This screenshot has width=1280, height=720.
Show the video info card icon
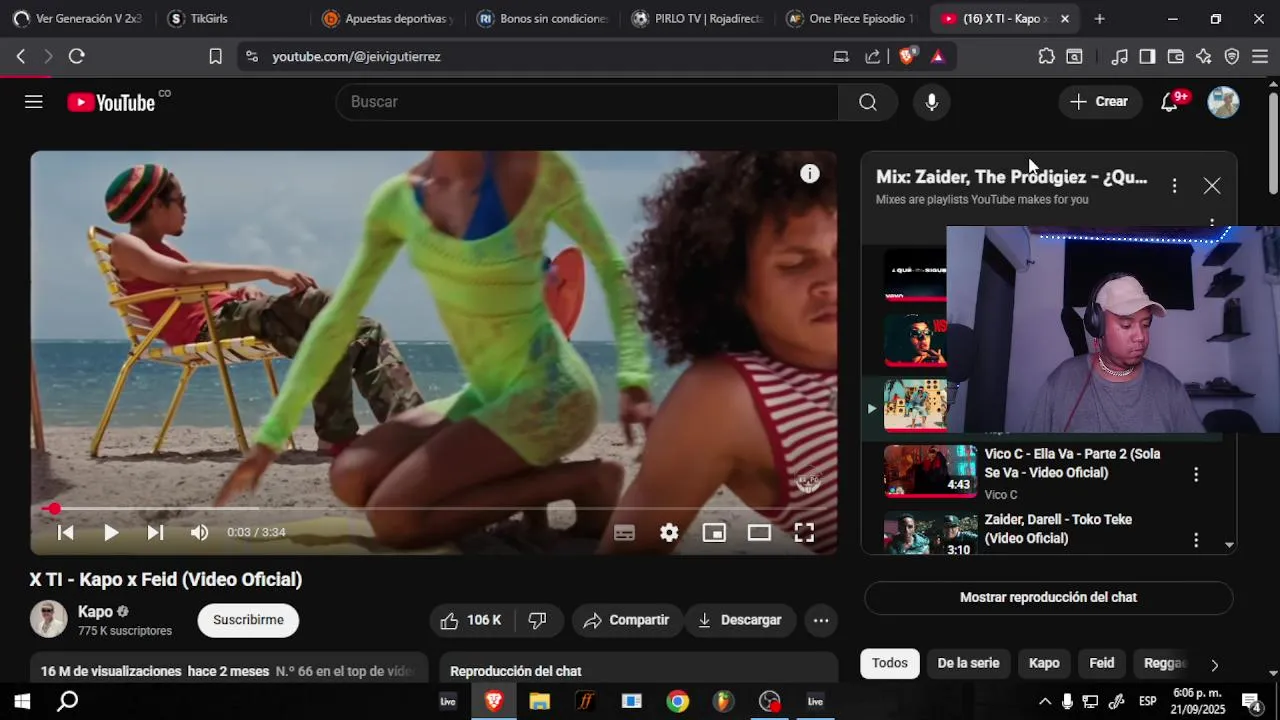(810, 174)
